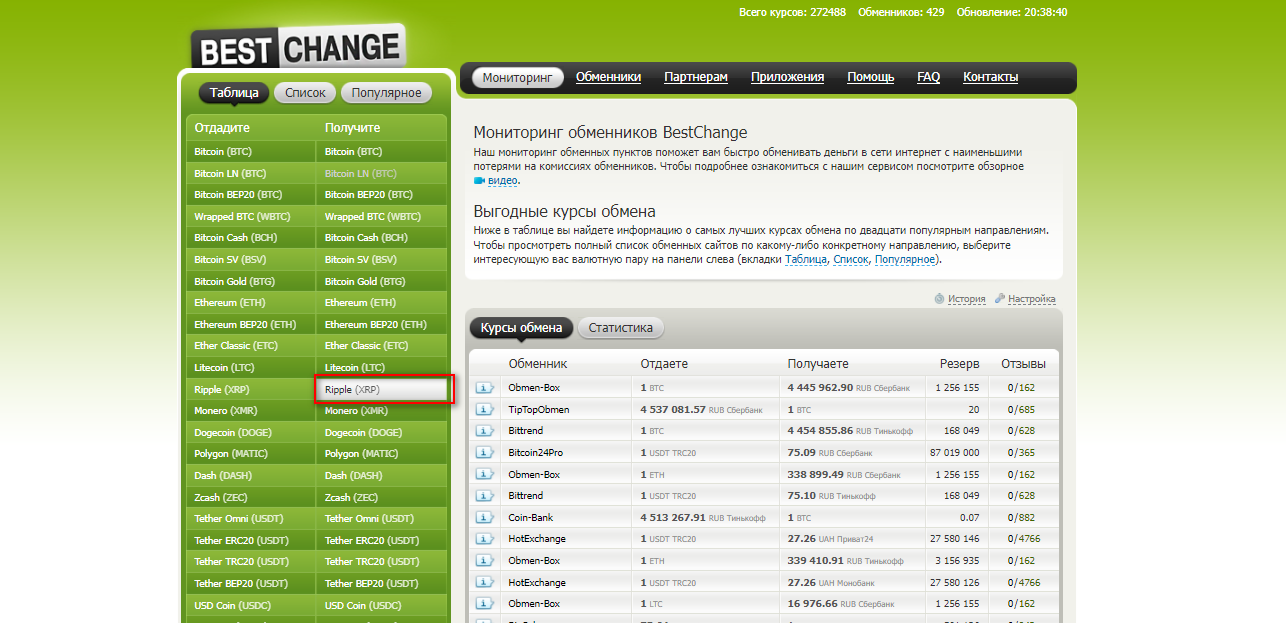Open info icon for Bitcoin24Pro row
Viewport: 1286px width, 623px height.
tap(485, 452)
